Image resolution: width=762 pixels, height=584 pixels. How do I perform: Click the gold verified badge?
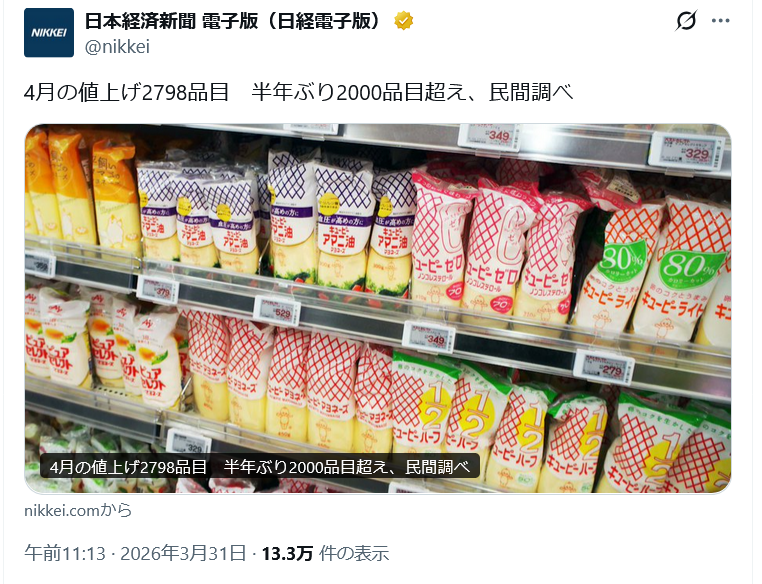(x=403, y=21)
